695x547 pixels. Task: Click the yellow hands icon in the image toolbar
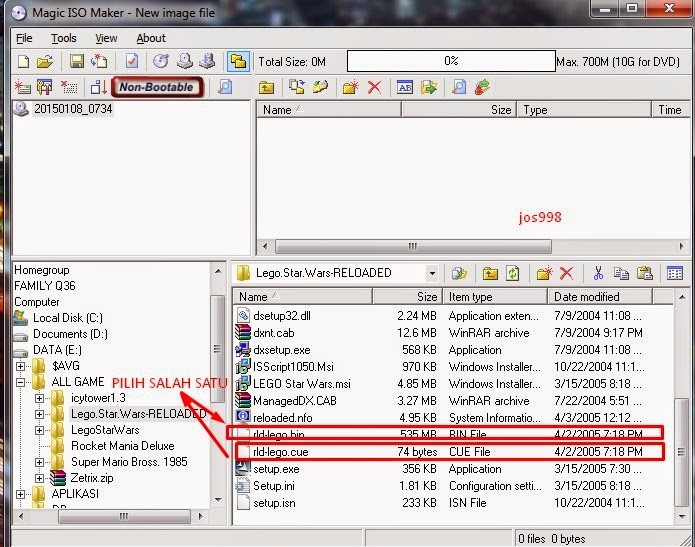click(320, 87)
